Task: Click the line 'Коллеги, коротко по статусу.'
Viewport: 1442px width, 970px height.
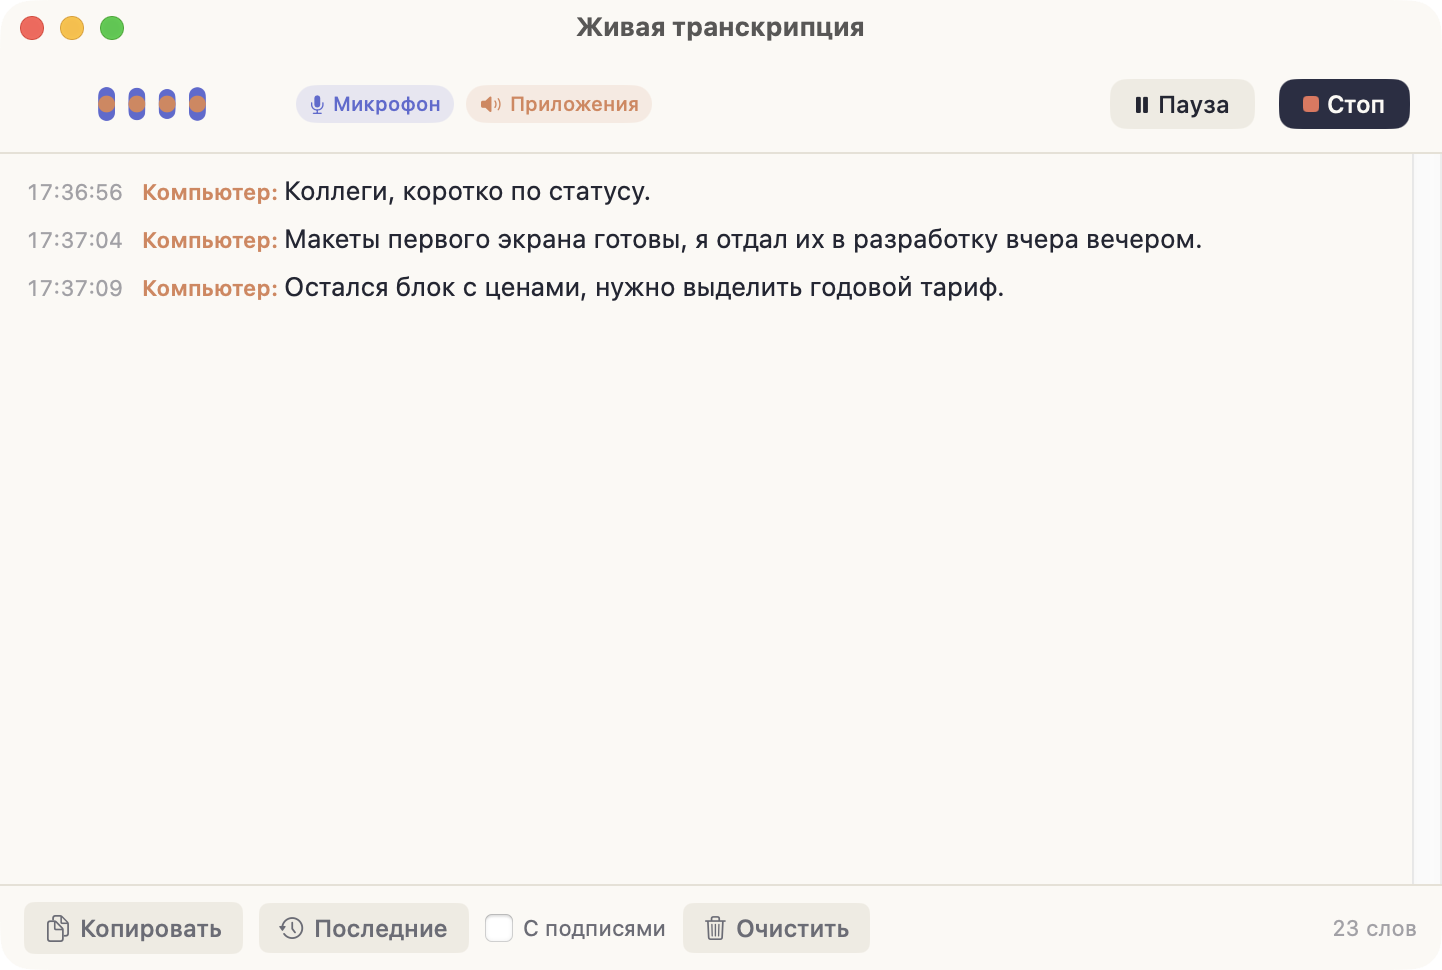Action: point(467,191)
